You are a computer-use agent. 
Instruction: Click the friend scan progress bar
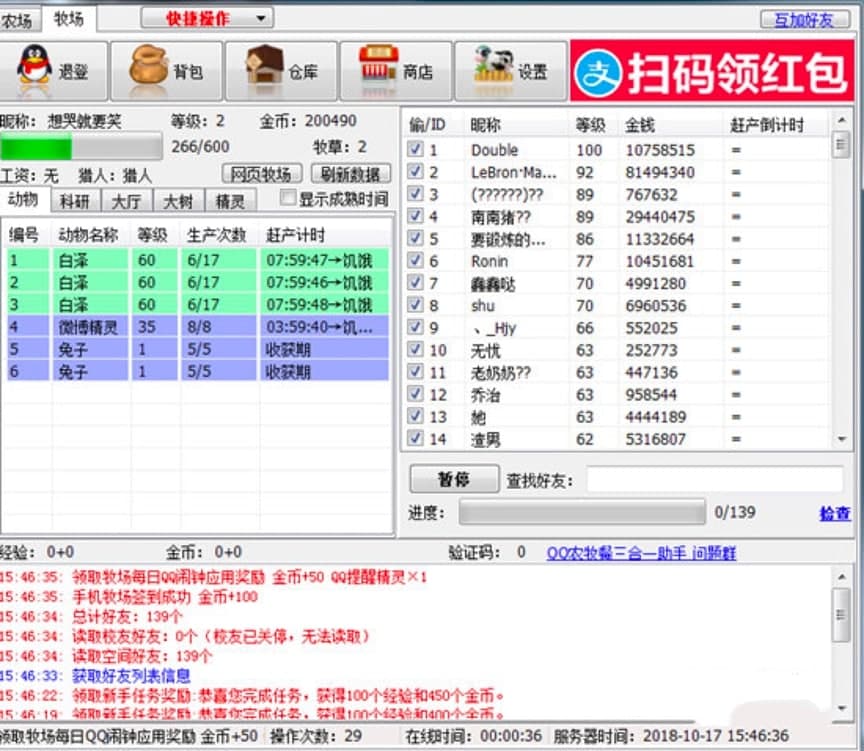coord(581,513)
